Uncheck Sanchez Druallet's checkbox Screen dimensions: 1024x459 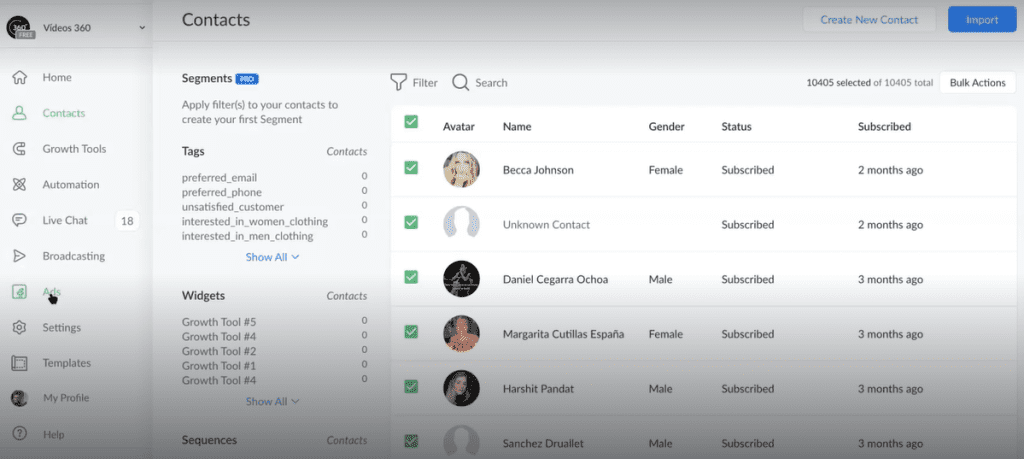411,441
